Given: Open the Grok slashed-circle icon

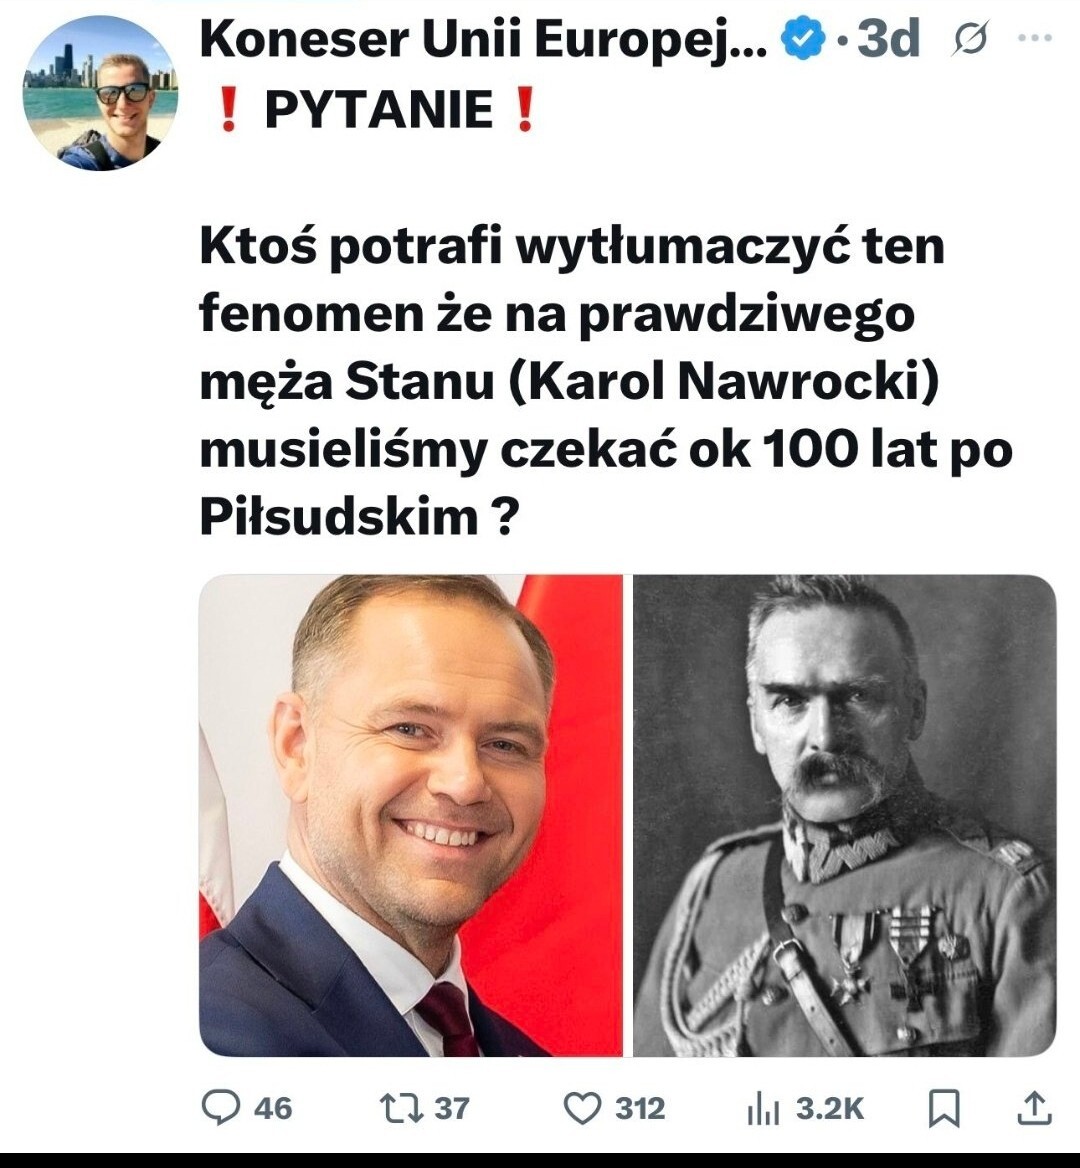Looking at the screenshot, I should point(970,40).
